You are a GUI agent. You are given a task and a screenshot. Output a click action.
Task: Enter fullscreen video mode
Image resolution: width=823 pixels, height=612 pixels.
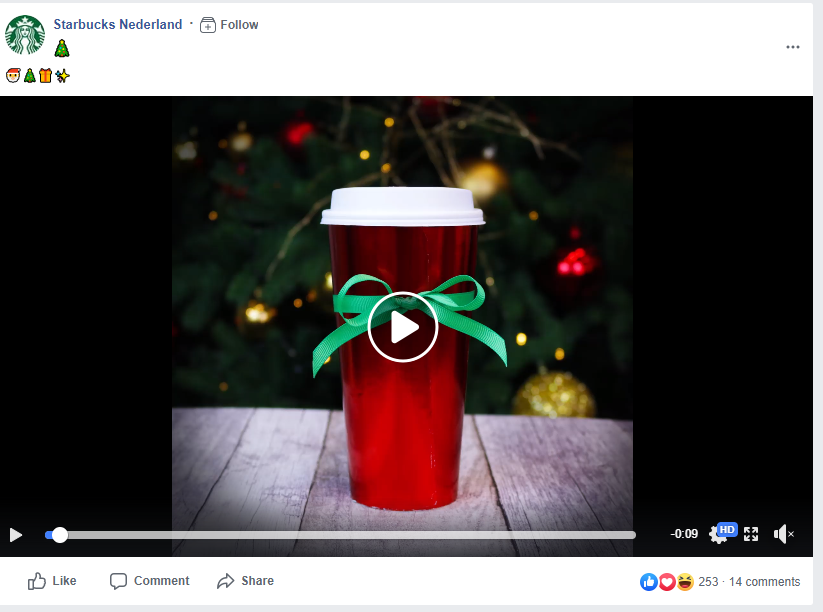pyautogui.click(x=751, y=534)
